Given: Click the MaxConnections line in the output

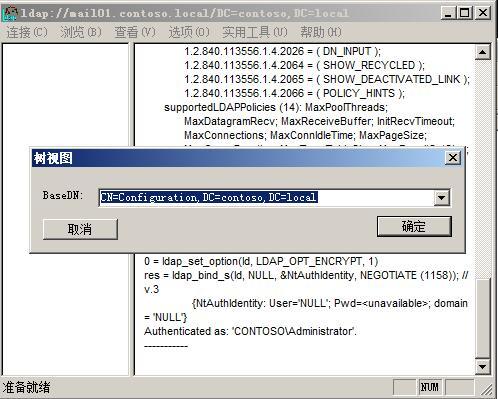Looking at the screenshot, I should coord(305,135).
